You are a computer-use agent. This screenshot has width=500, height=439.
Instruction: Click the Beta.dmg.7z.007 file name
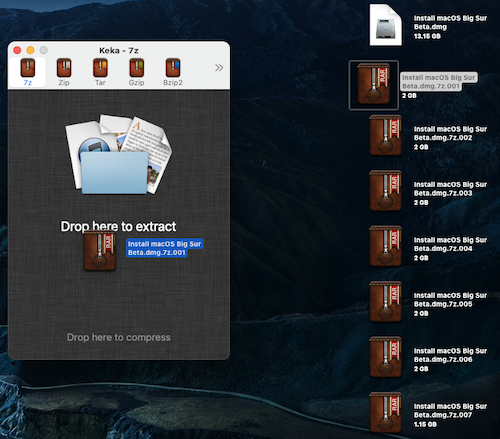point(450,411)
